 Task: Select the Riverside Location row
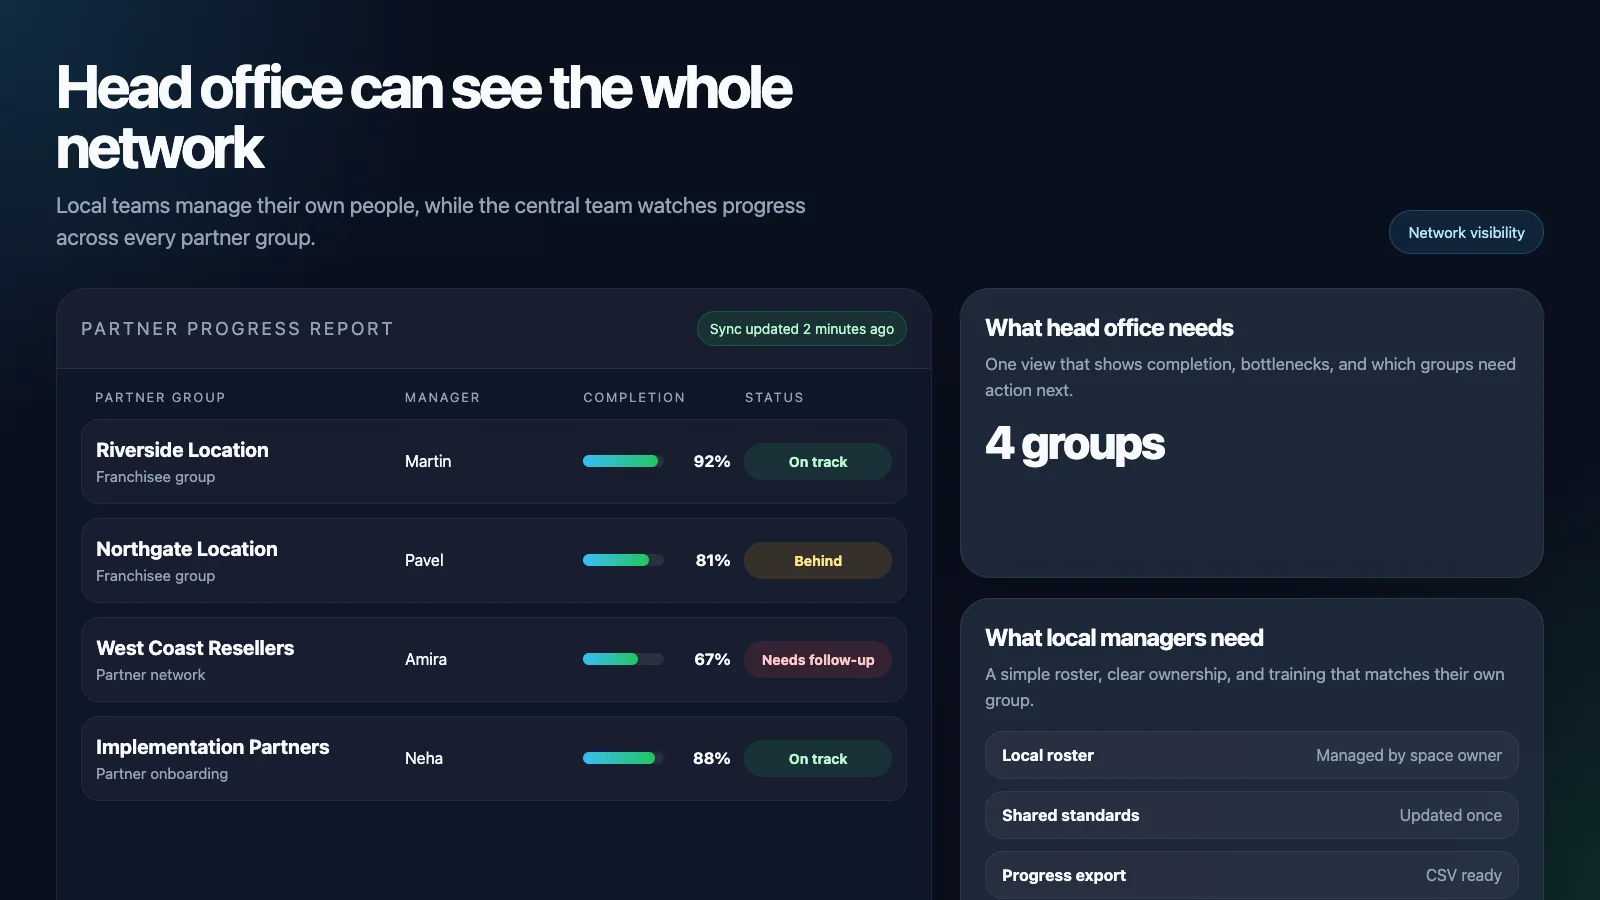[x=494, y=461]
